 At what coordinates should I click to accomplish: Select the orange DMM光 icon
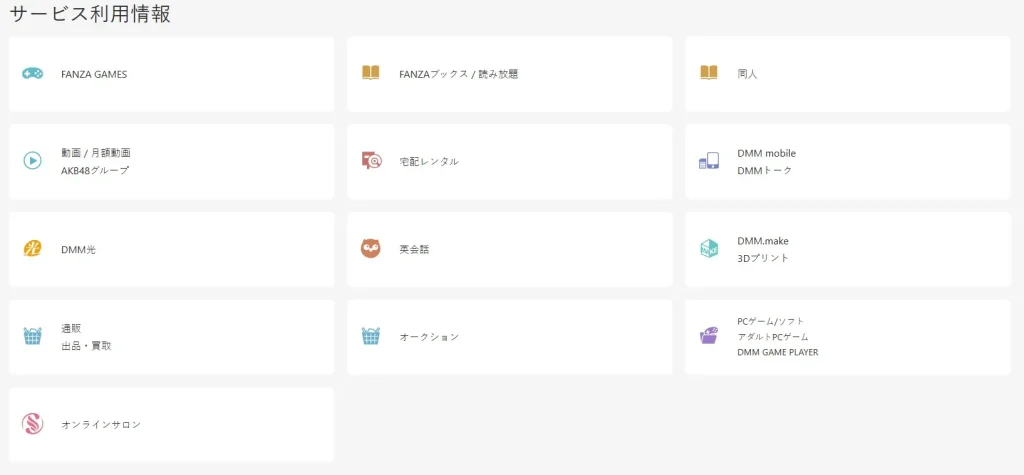coord(32,249)
